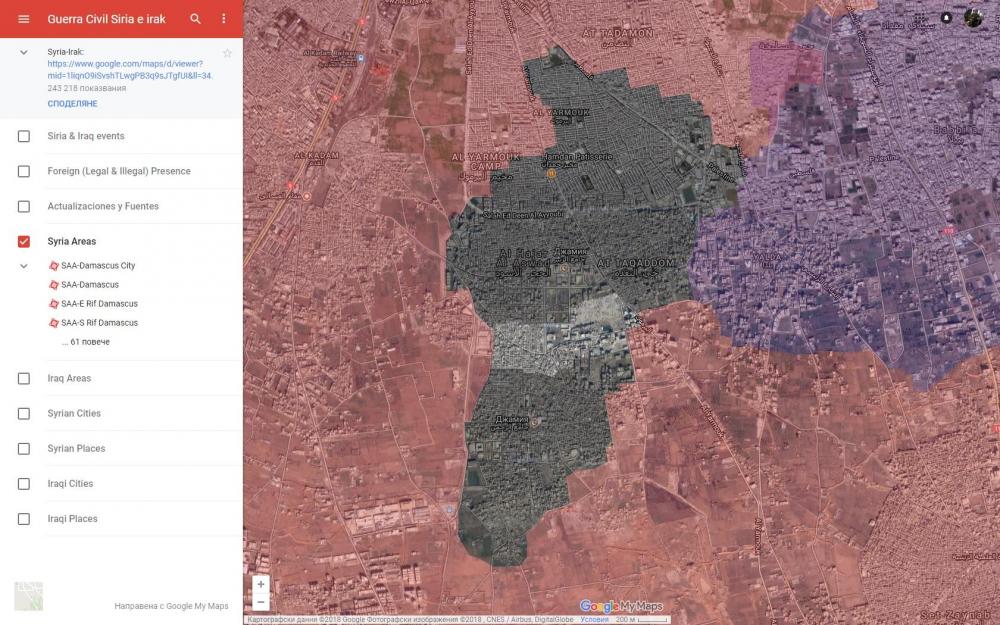Star this map with the star icon

(x=227, y=53)
